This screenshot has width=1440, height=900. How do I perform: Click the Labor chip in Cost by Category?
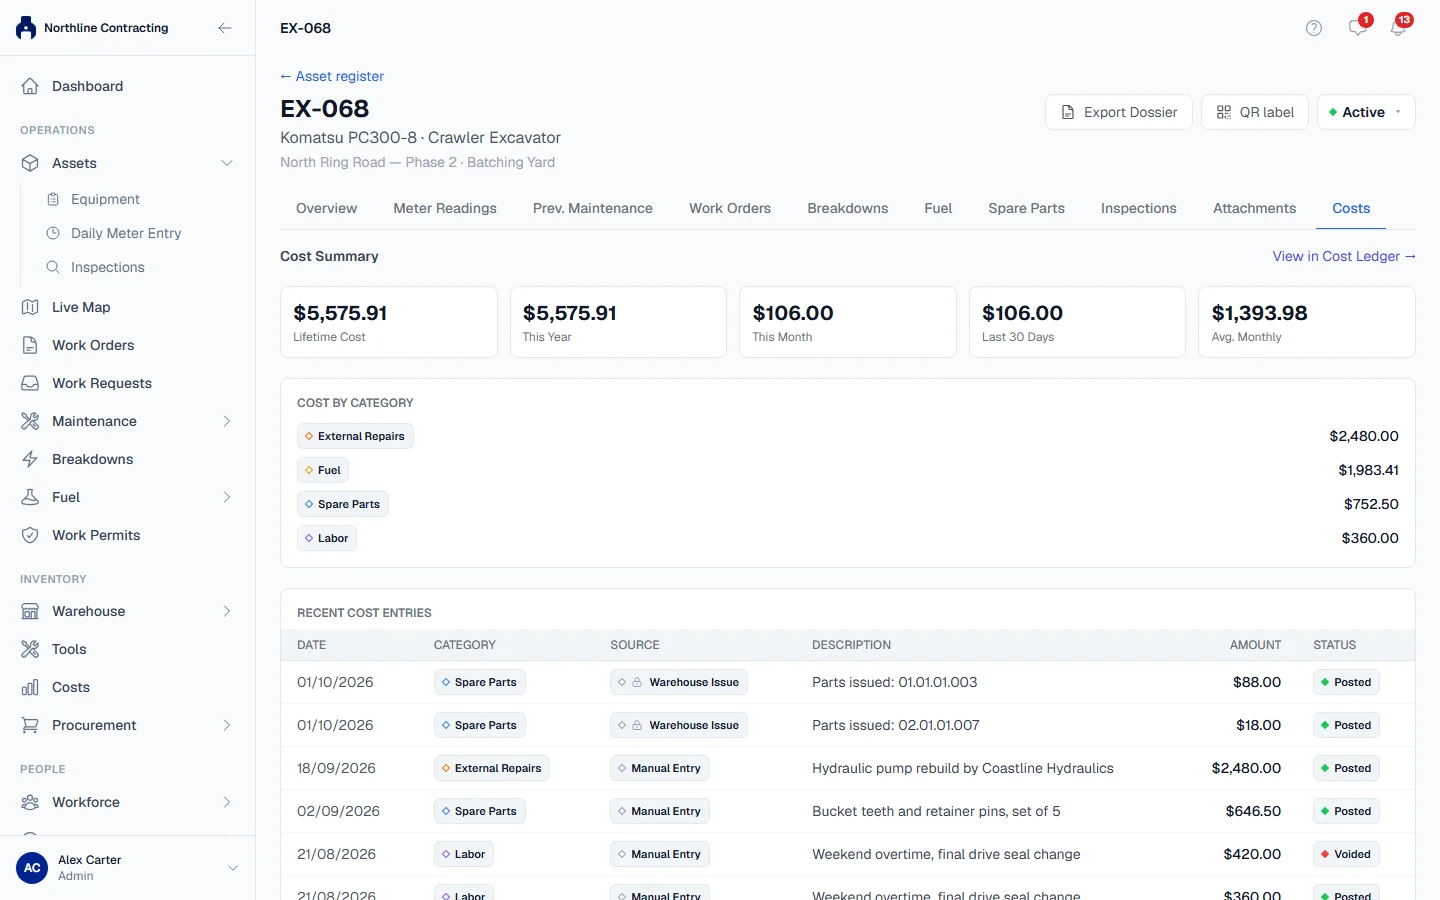[327, 538]
